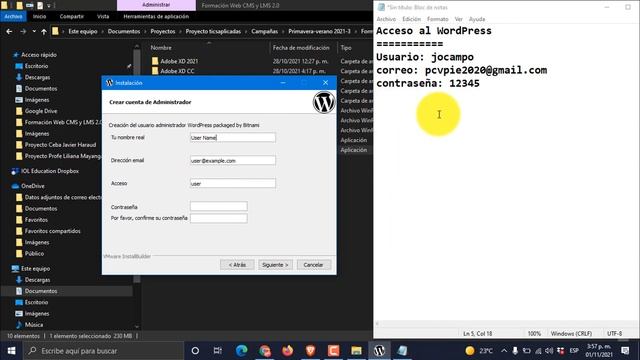The image size is (640, 360).
Task: Open WordPress installer icon on taskbar
Action: 380,351
